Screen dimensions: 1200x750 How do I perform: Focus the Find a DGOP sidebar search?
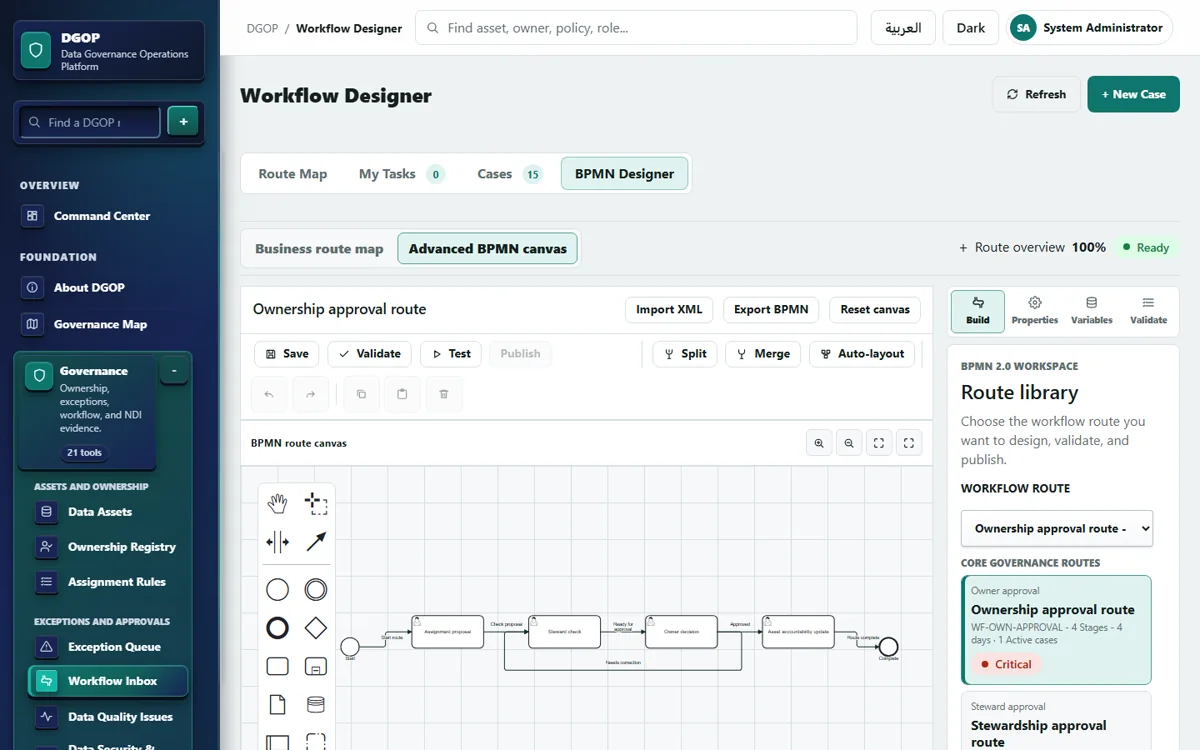click(89, 122)
